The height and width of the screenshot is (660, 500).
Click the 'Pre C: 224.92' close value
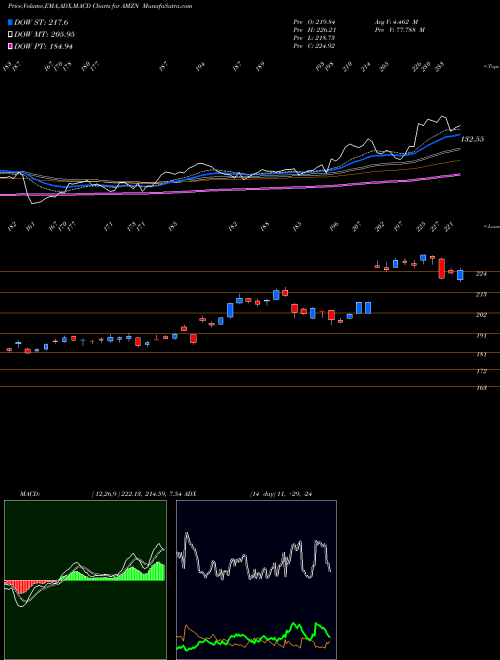[314, 46]
